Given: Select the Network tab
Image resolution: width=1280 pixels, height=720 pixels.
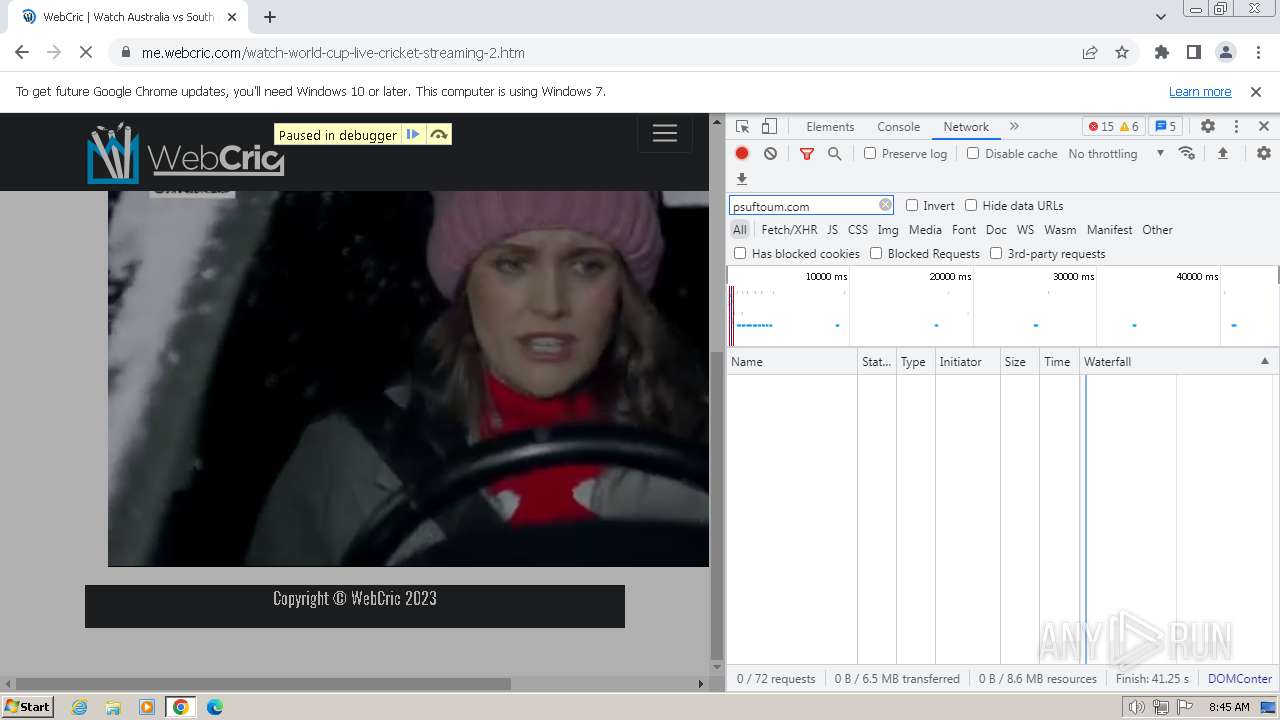Looking at the screenshot, I should point(966,127).
